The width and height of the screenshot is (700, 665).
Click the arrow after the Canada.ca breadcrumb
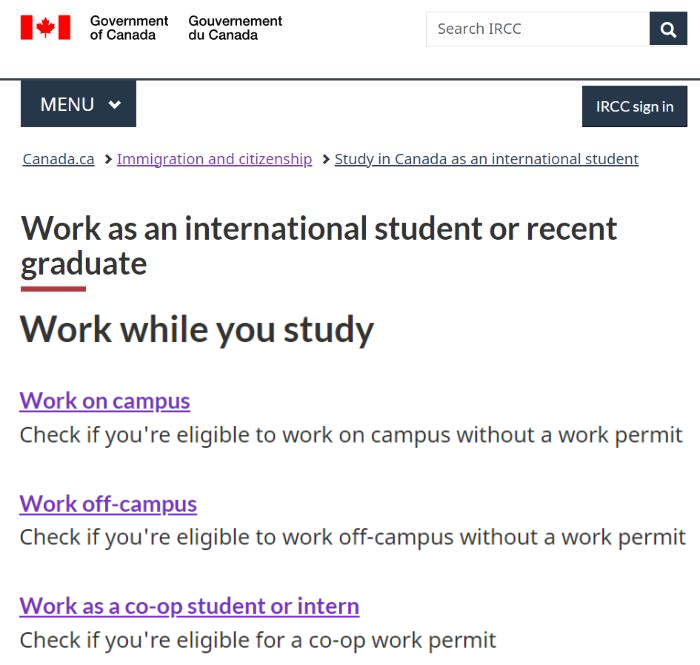pos(108,159)
